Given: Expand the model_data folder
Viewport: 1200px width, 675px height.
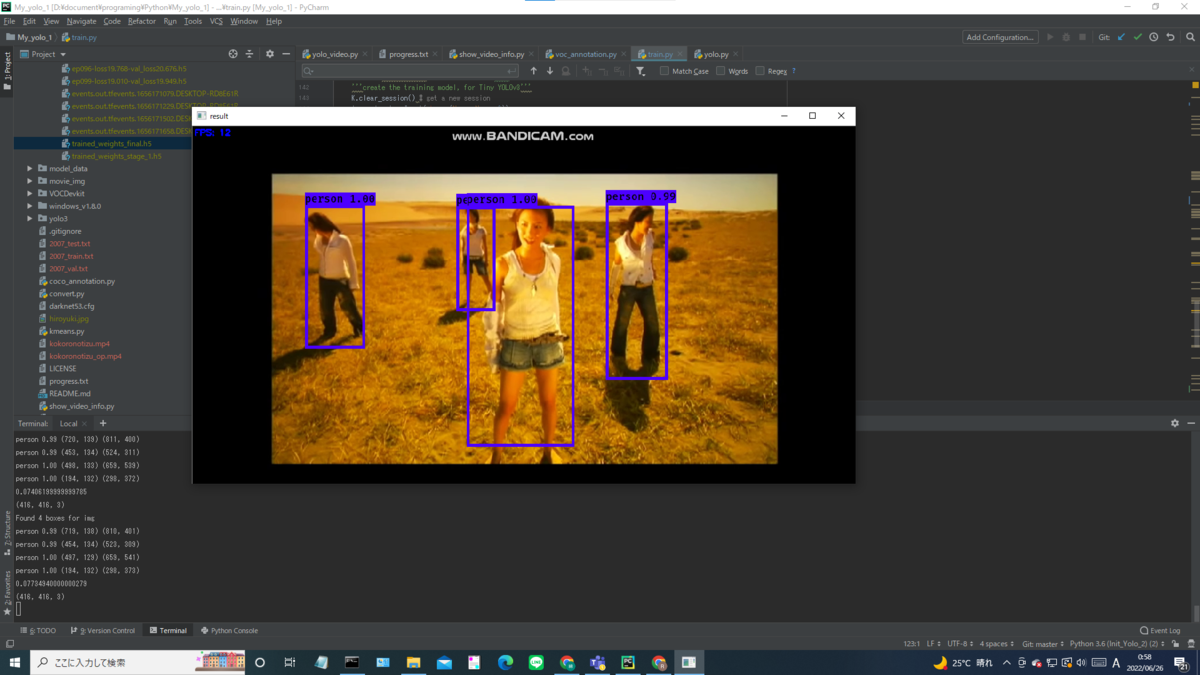Looking at the screenshot, I should click(30, 169).
